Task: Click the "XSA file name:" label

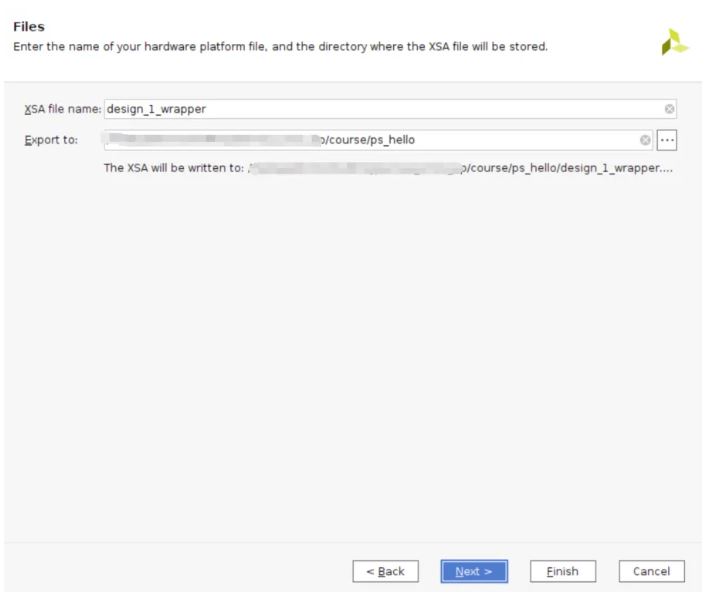Action: tap(63, 109)
